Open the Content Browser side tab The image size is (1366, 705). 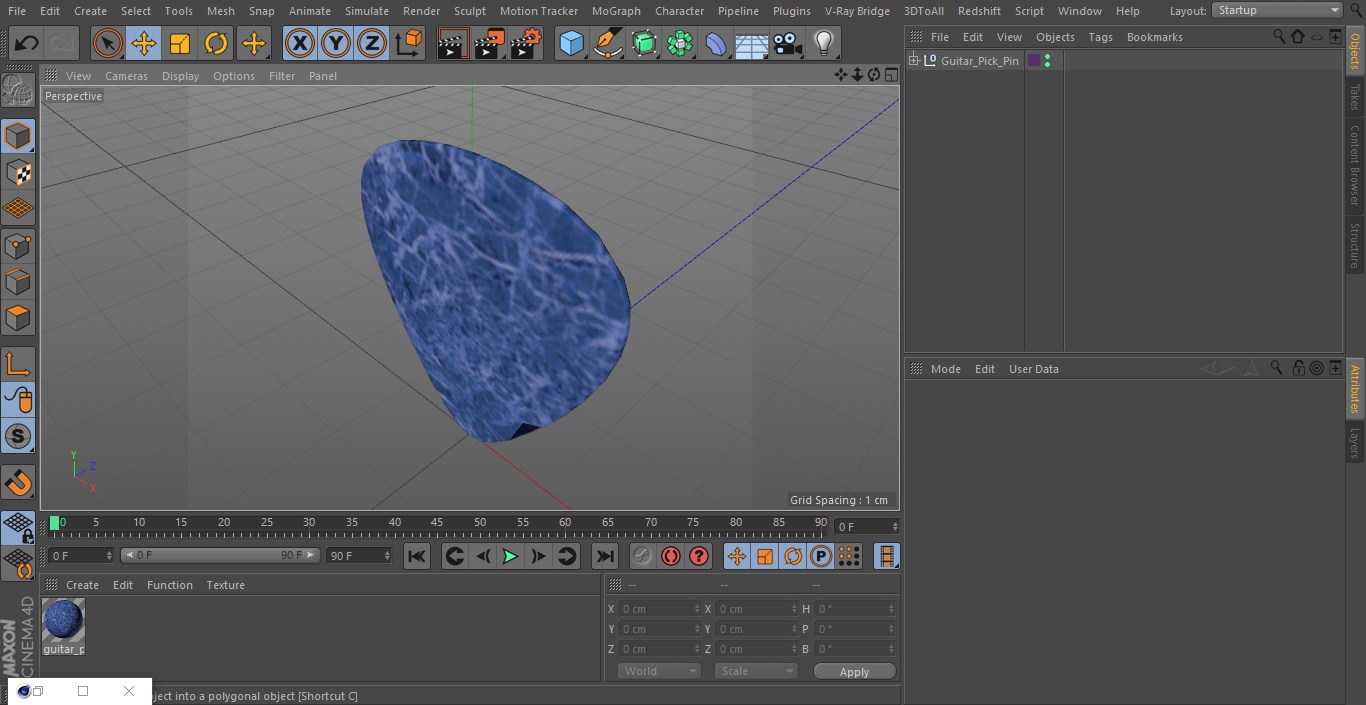pos(1355,165)
